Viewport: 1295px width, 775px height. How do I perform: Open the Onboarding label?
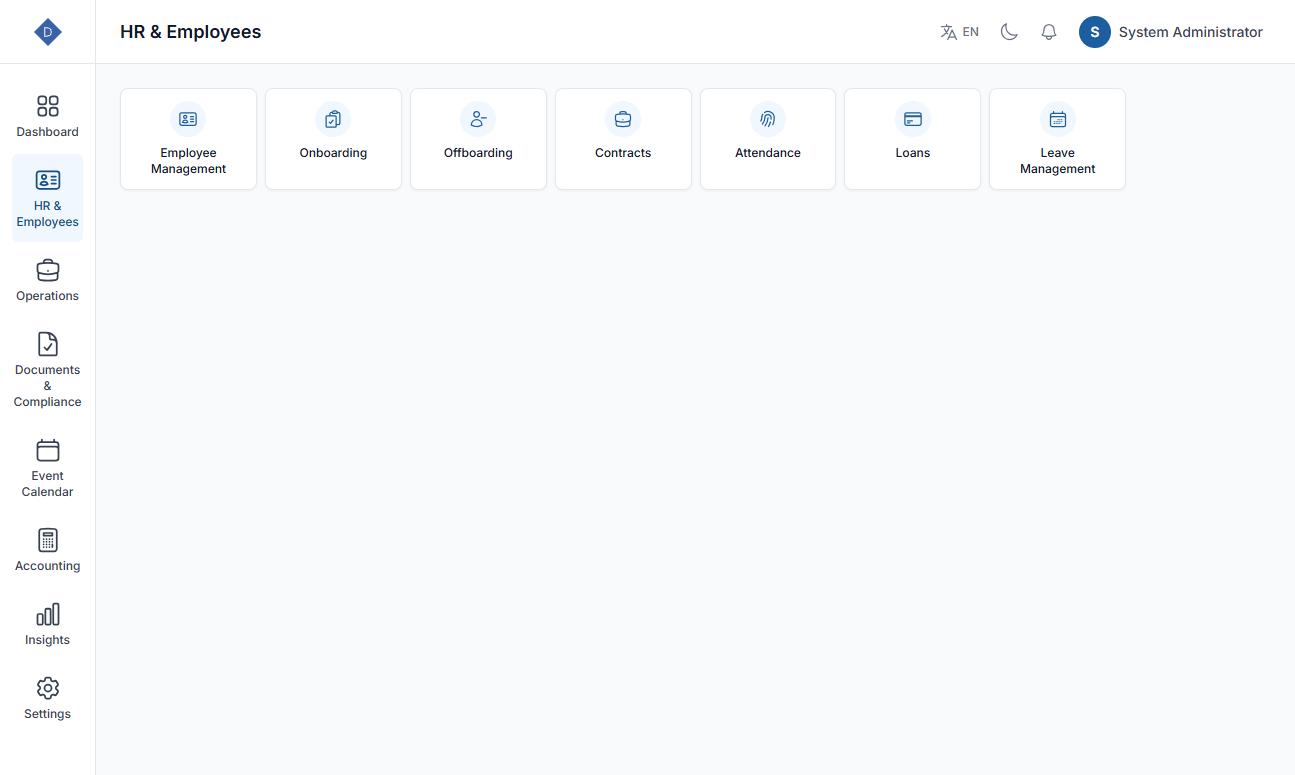click(333, 153)
